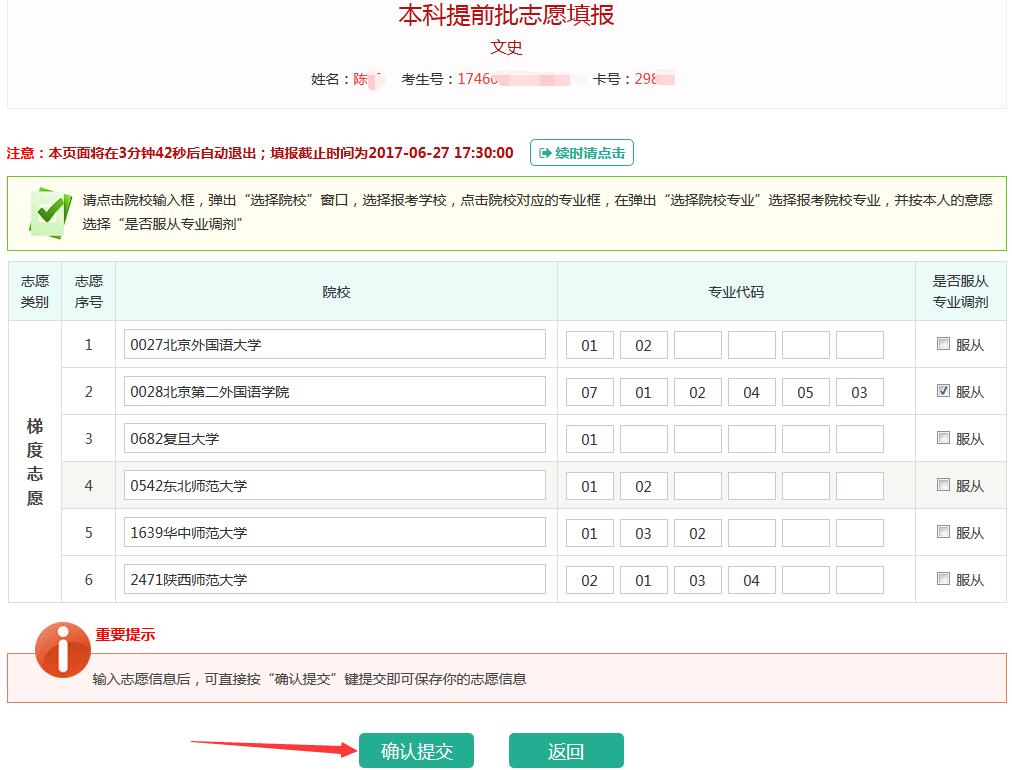Select 服从 checkbox for 陕西师范大学
This screenshot has height=770, width=1012.
(x=943, y=579)
